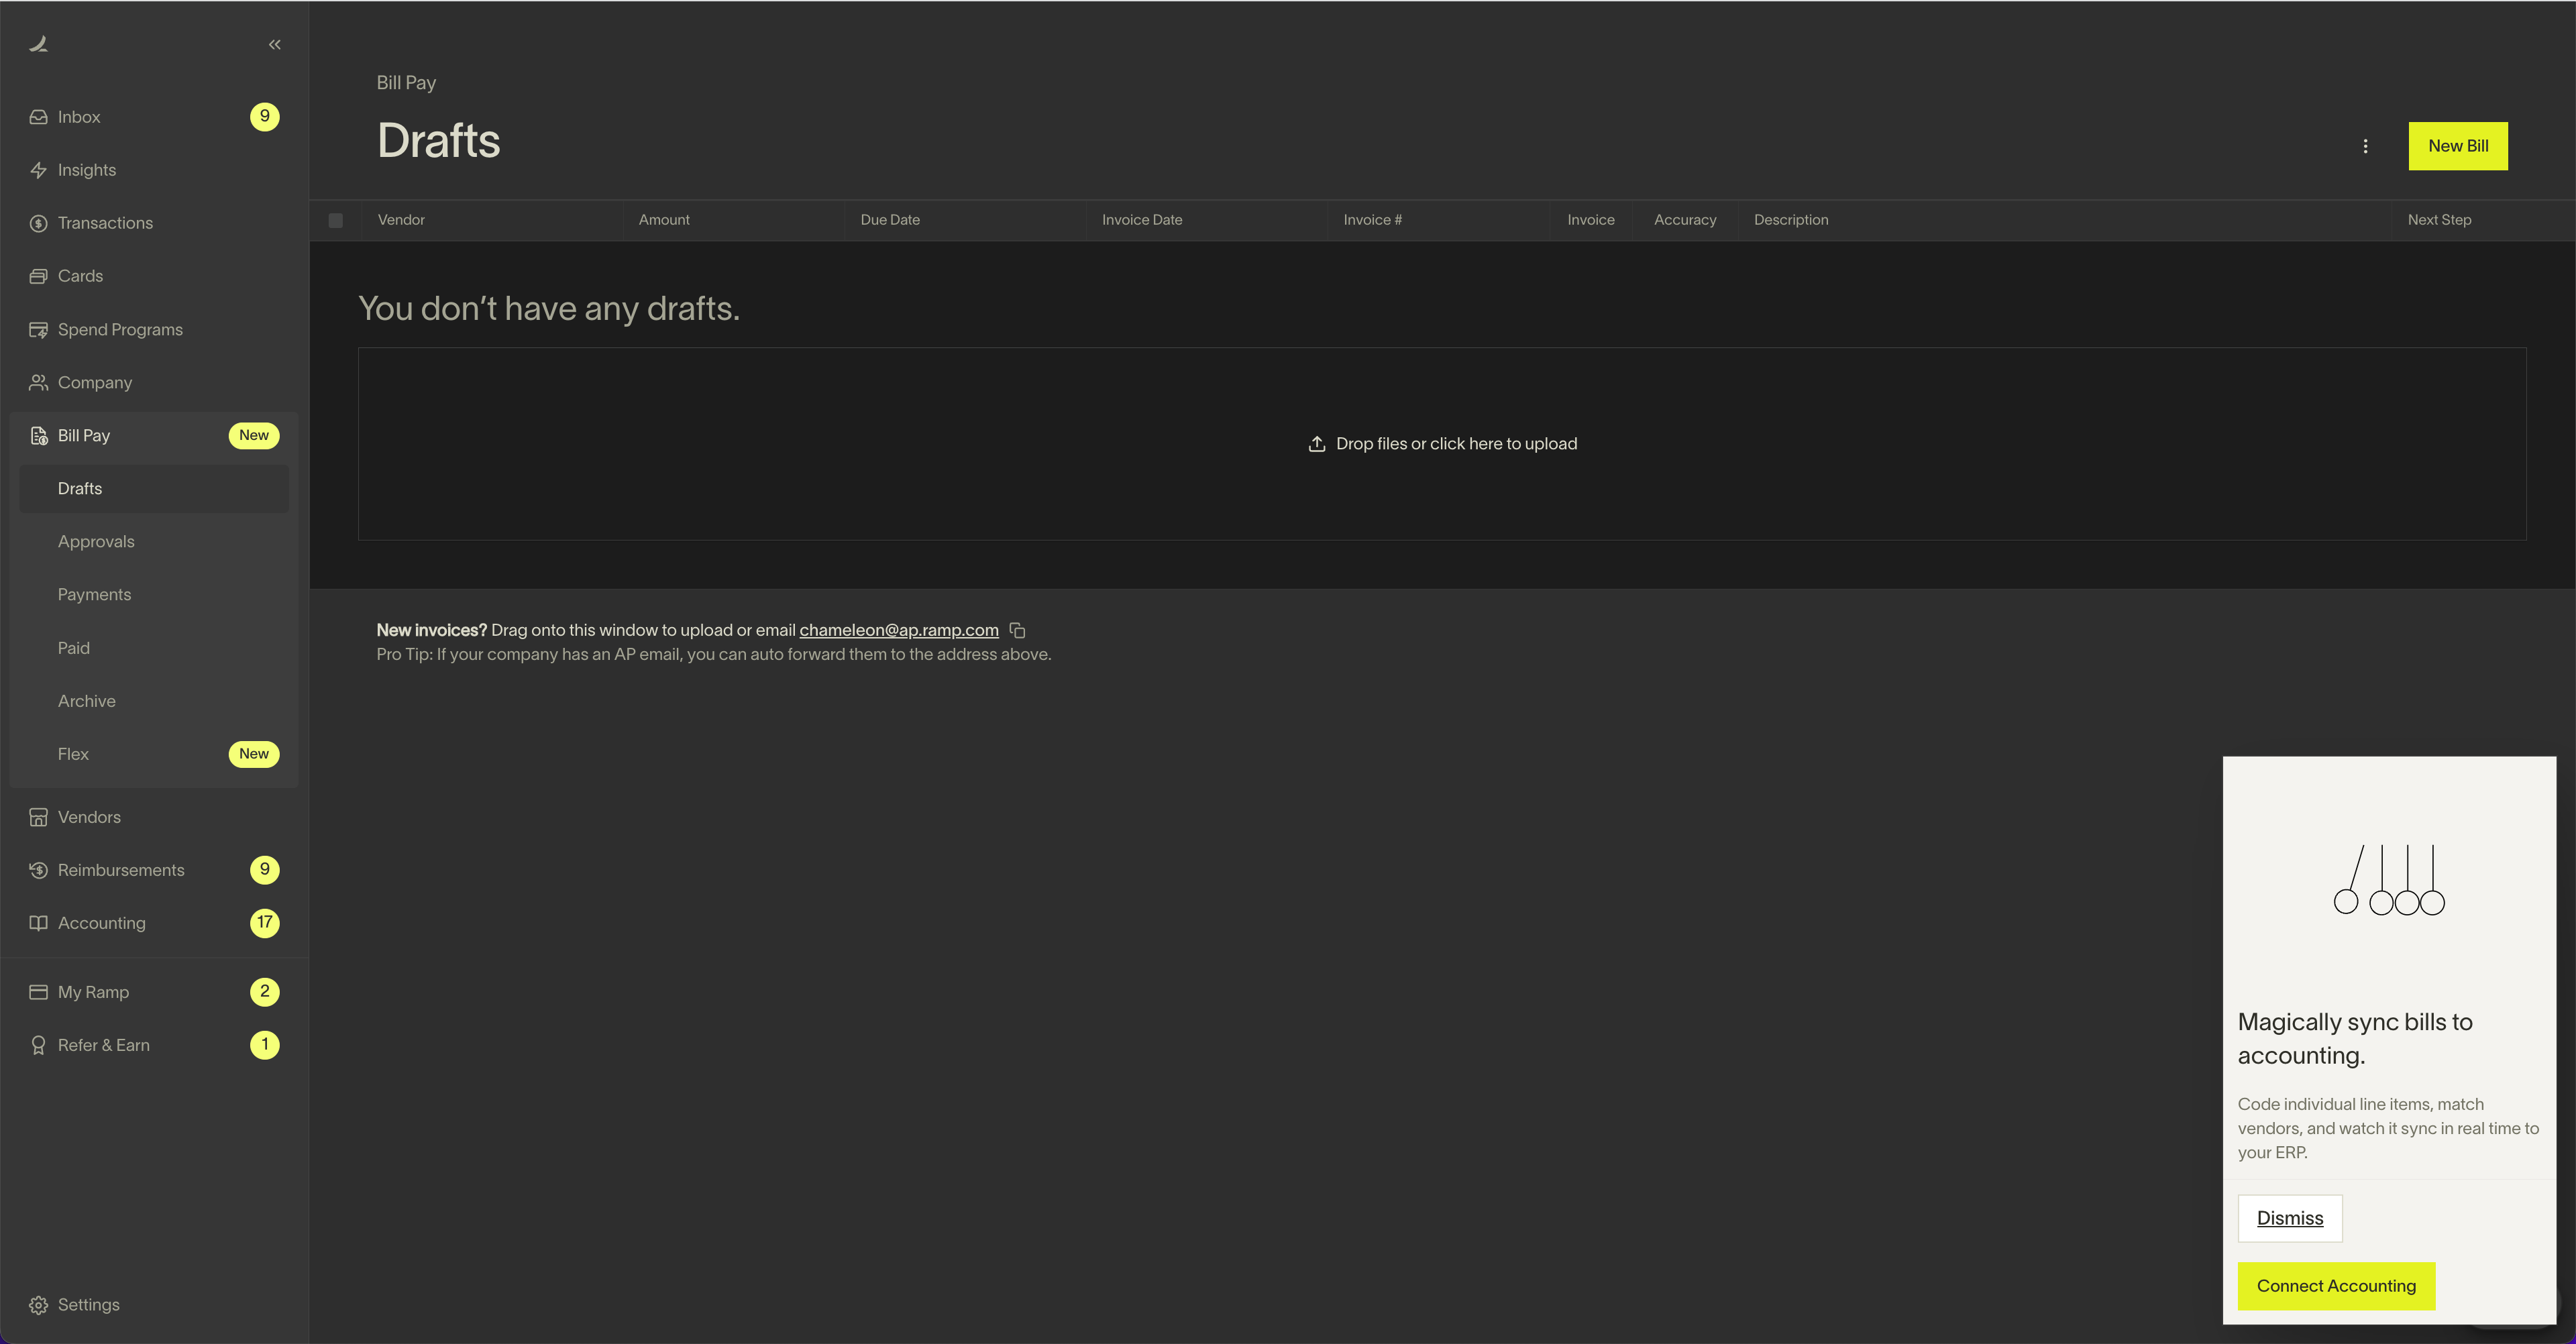Viewport: 2576px width, 1344px height.
Task: Click the Transactions dollar icon
Action: (38, 223)
